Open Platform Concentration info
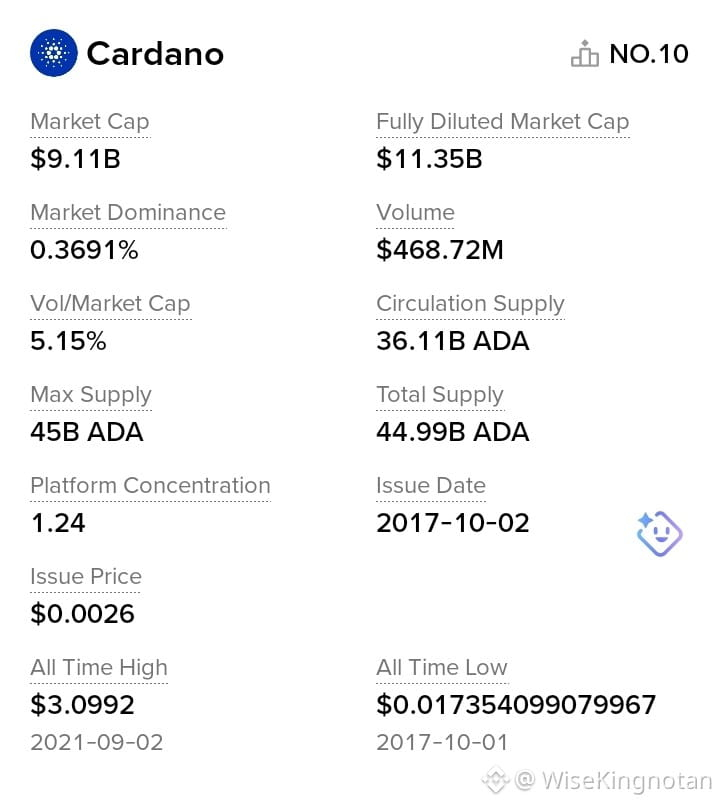The width and height of the screenshot is (720, 805). (150, 486)
